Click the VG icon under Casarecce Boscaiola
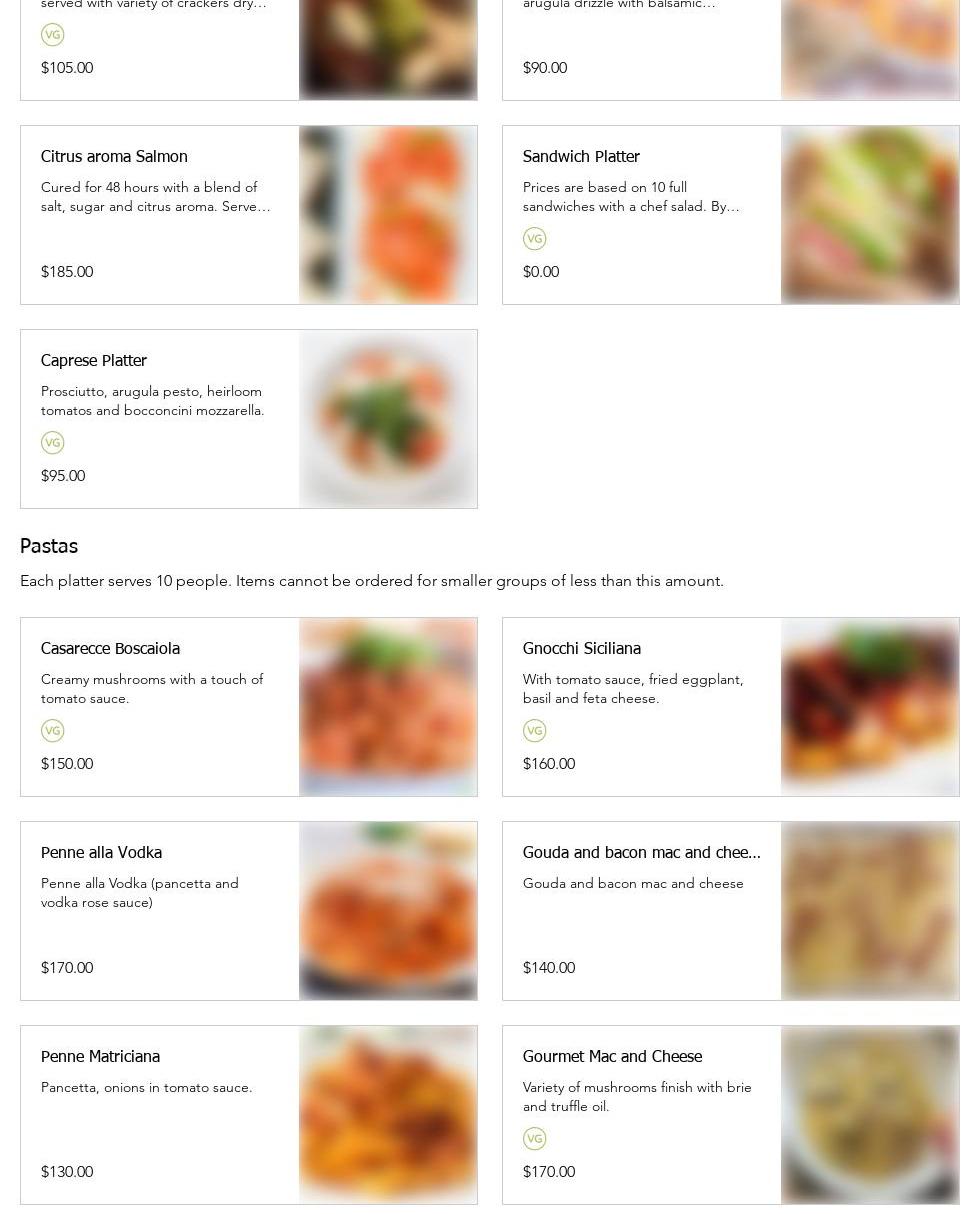Viewport: 965px width, 1214px height. click(x=52, y=731)
